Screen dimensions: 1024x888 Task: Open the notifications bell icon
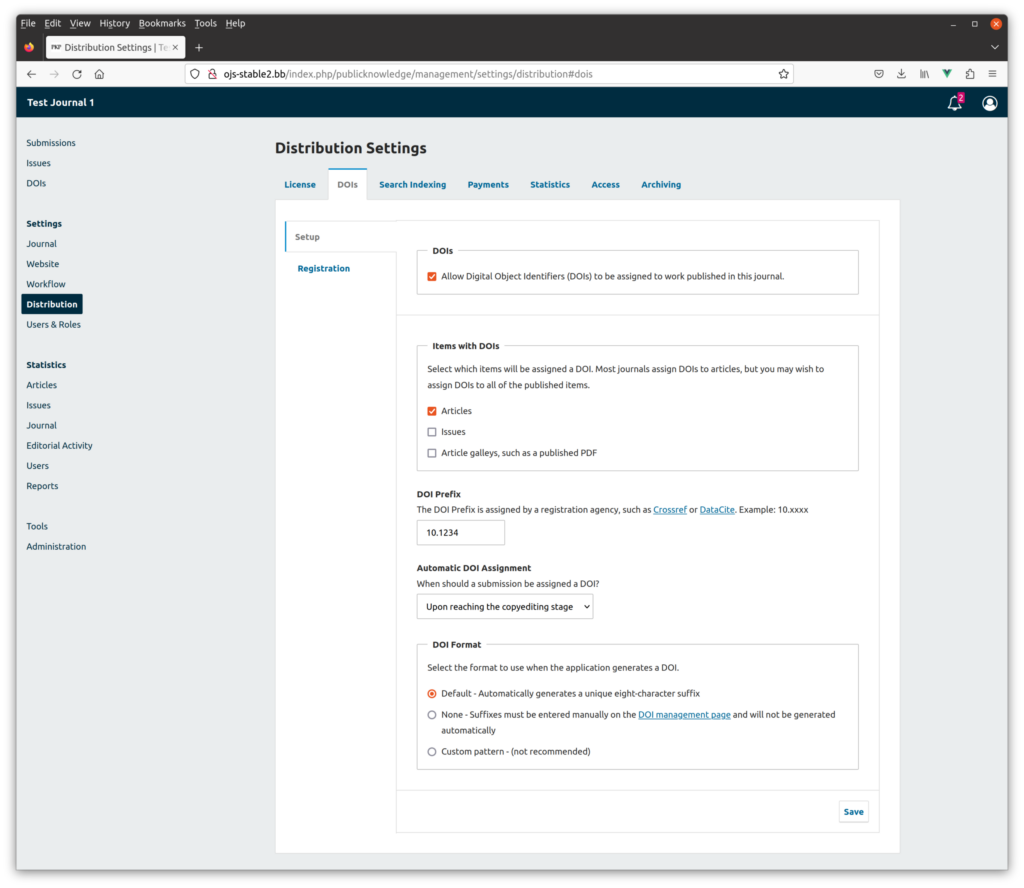(954, 103)
